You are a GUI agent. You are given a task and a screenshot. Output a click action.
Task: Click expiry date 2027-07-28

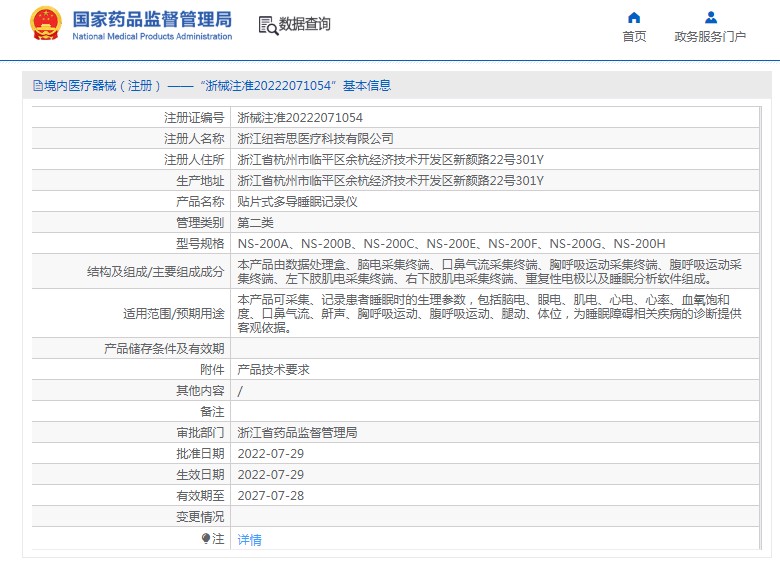tap(271, 495)
